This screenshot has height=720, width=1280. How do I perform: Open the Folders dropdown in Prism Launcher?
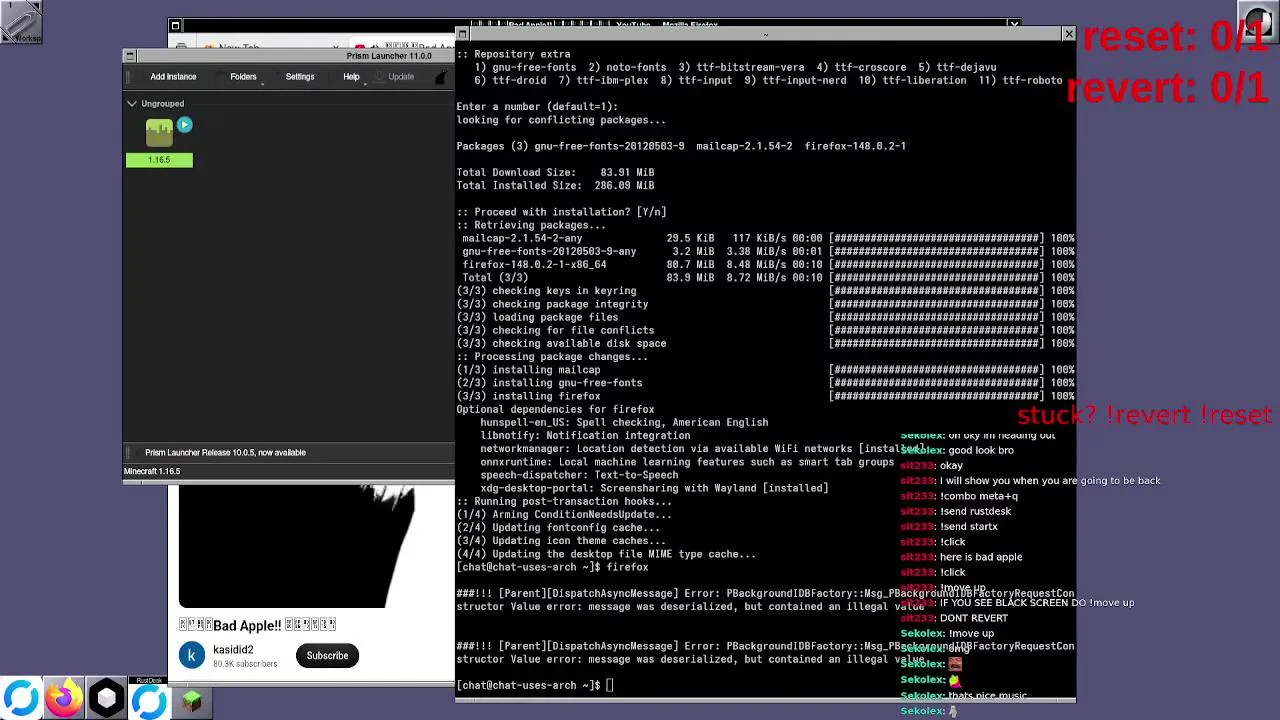(243, 77)
